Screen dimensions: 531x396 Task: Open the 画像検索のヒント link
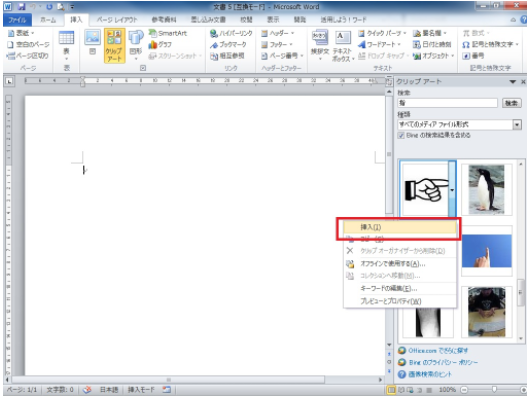430,374
